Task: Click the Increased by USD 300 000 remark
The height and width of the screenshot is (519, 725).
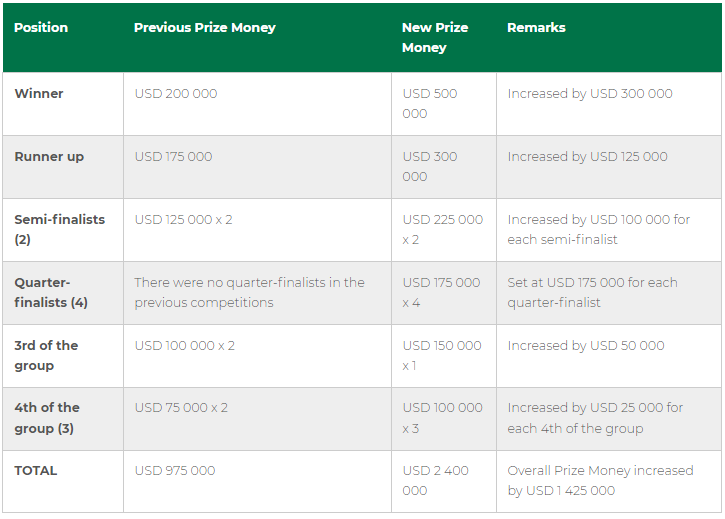Action: (x=590, y=93)
